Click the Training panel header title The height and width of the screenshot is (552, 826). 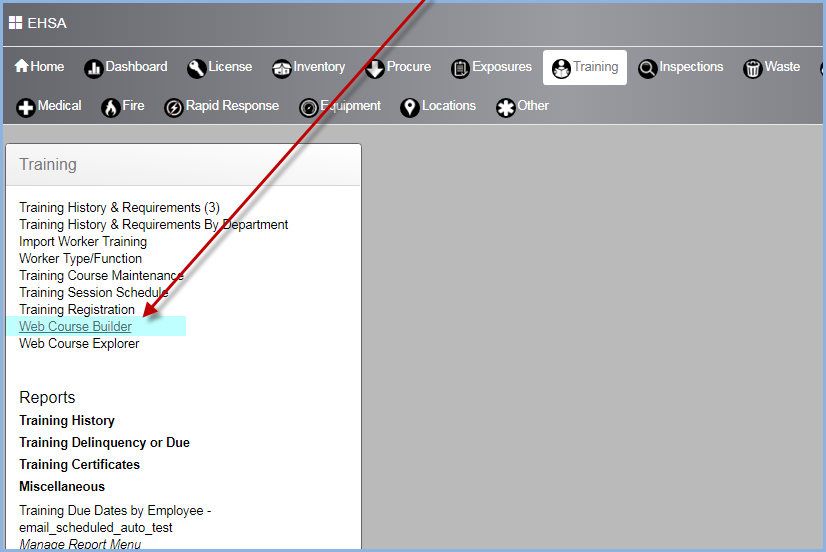click(x=48, y=164)
